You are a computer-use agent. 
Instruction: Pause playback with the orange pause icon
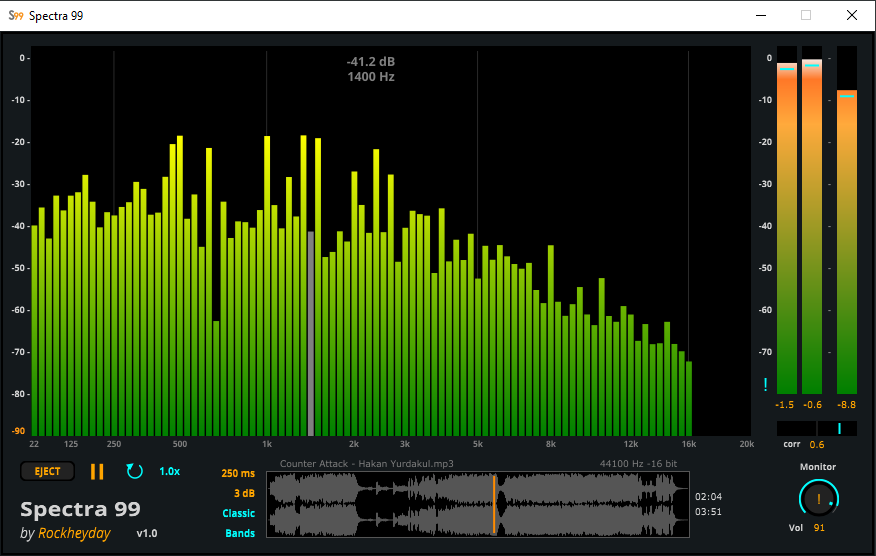coord(97,471)
